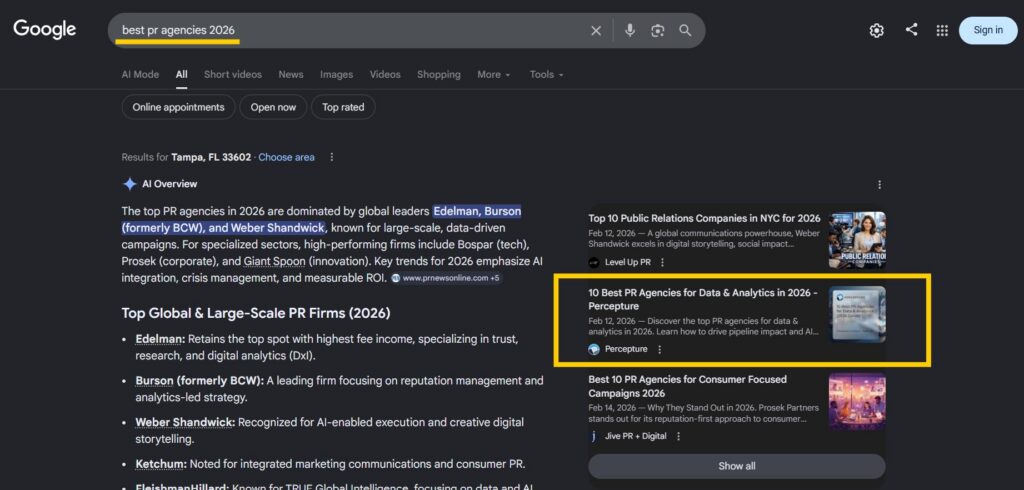Image resolution: width=1024 pixels, height=490 pixels.
Task: Open Google Lens image search icon
Action: (658, 31)
